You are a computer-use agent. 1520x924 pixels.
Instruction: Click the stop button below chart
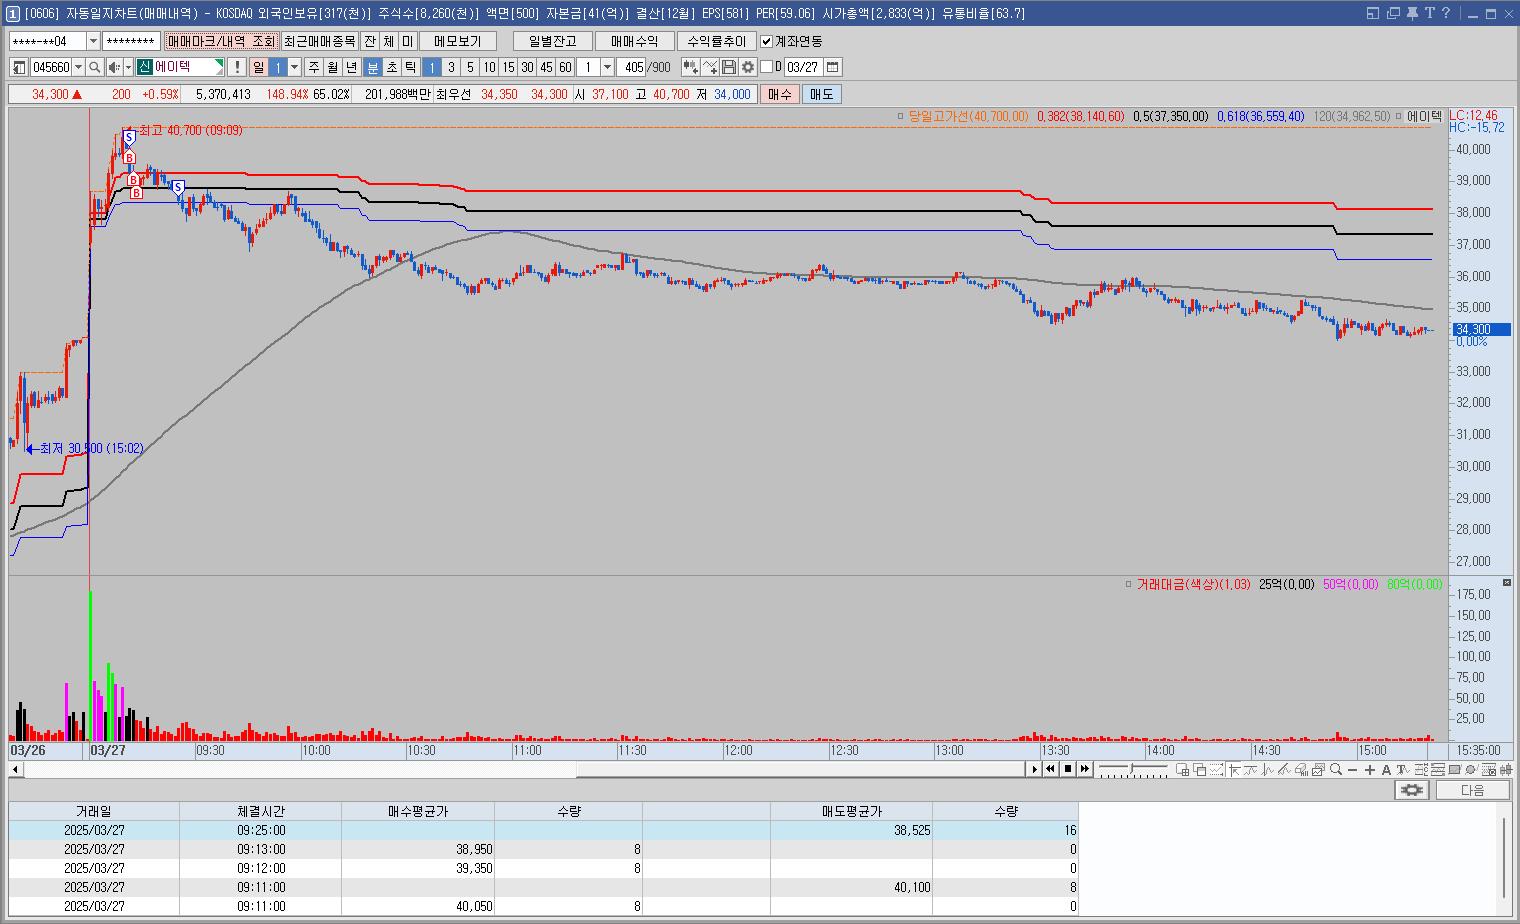[x=1068, y=769]
